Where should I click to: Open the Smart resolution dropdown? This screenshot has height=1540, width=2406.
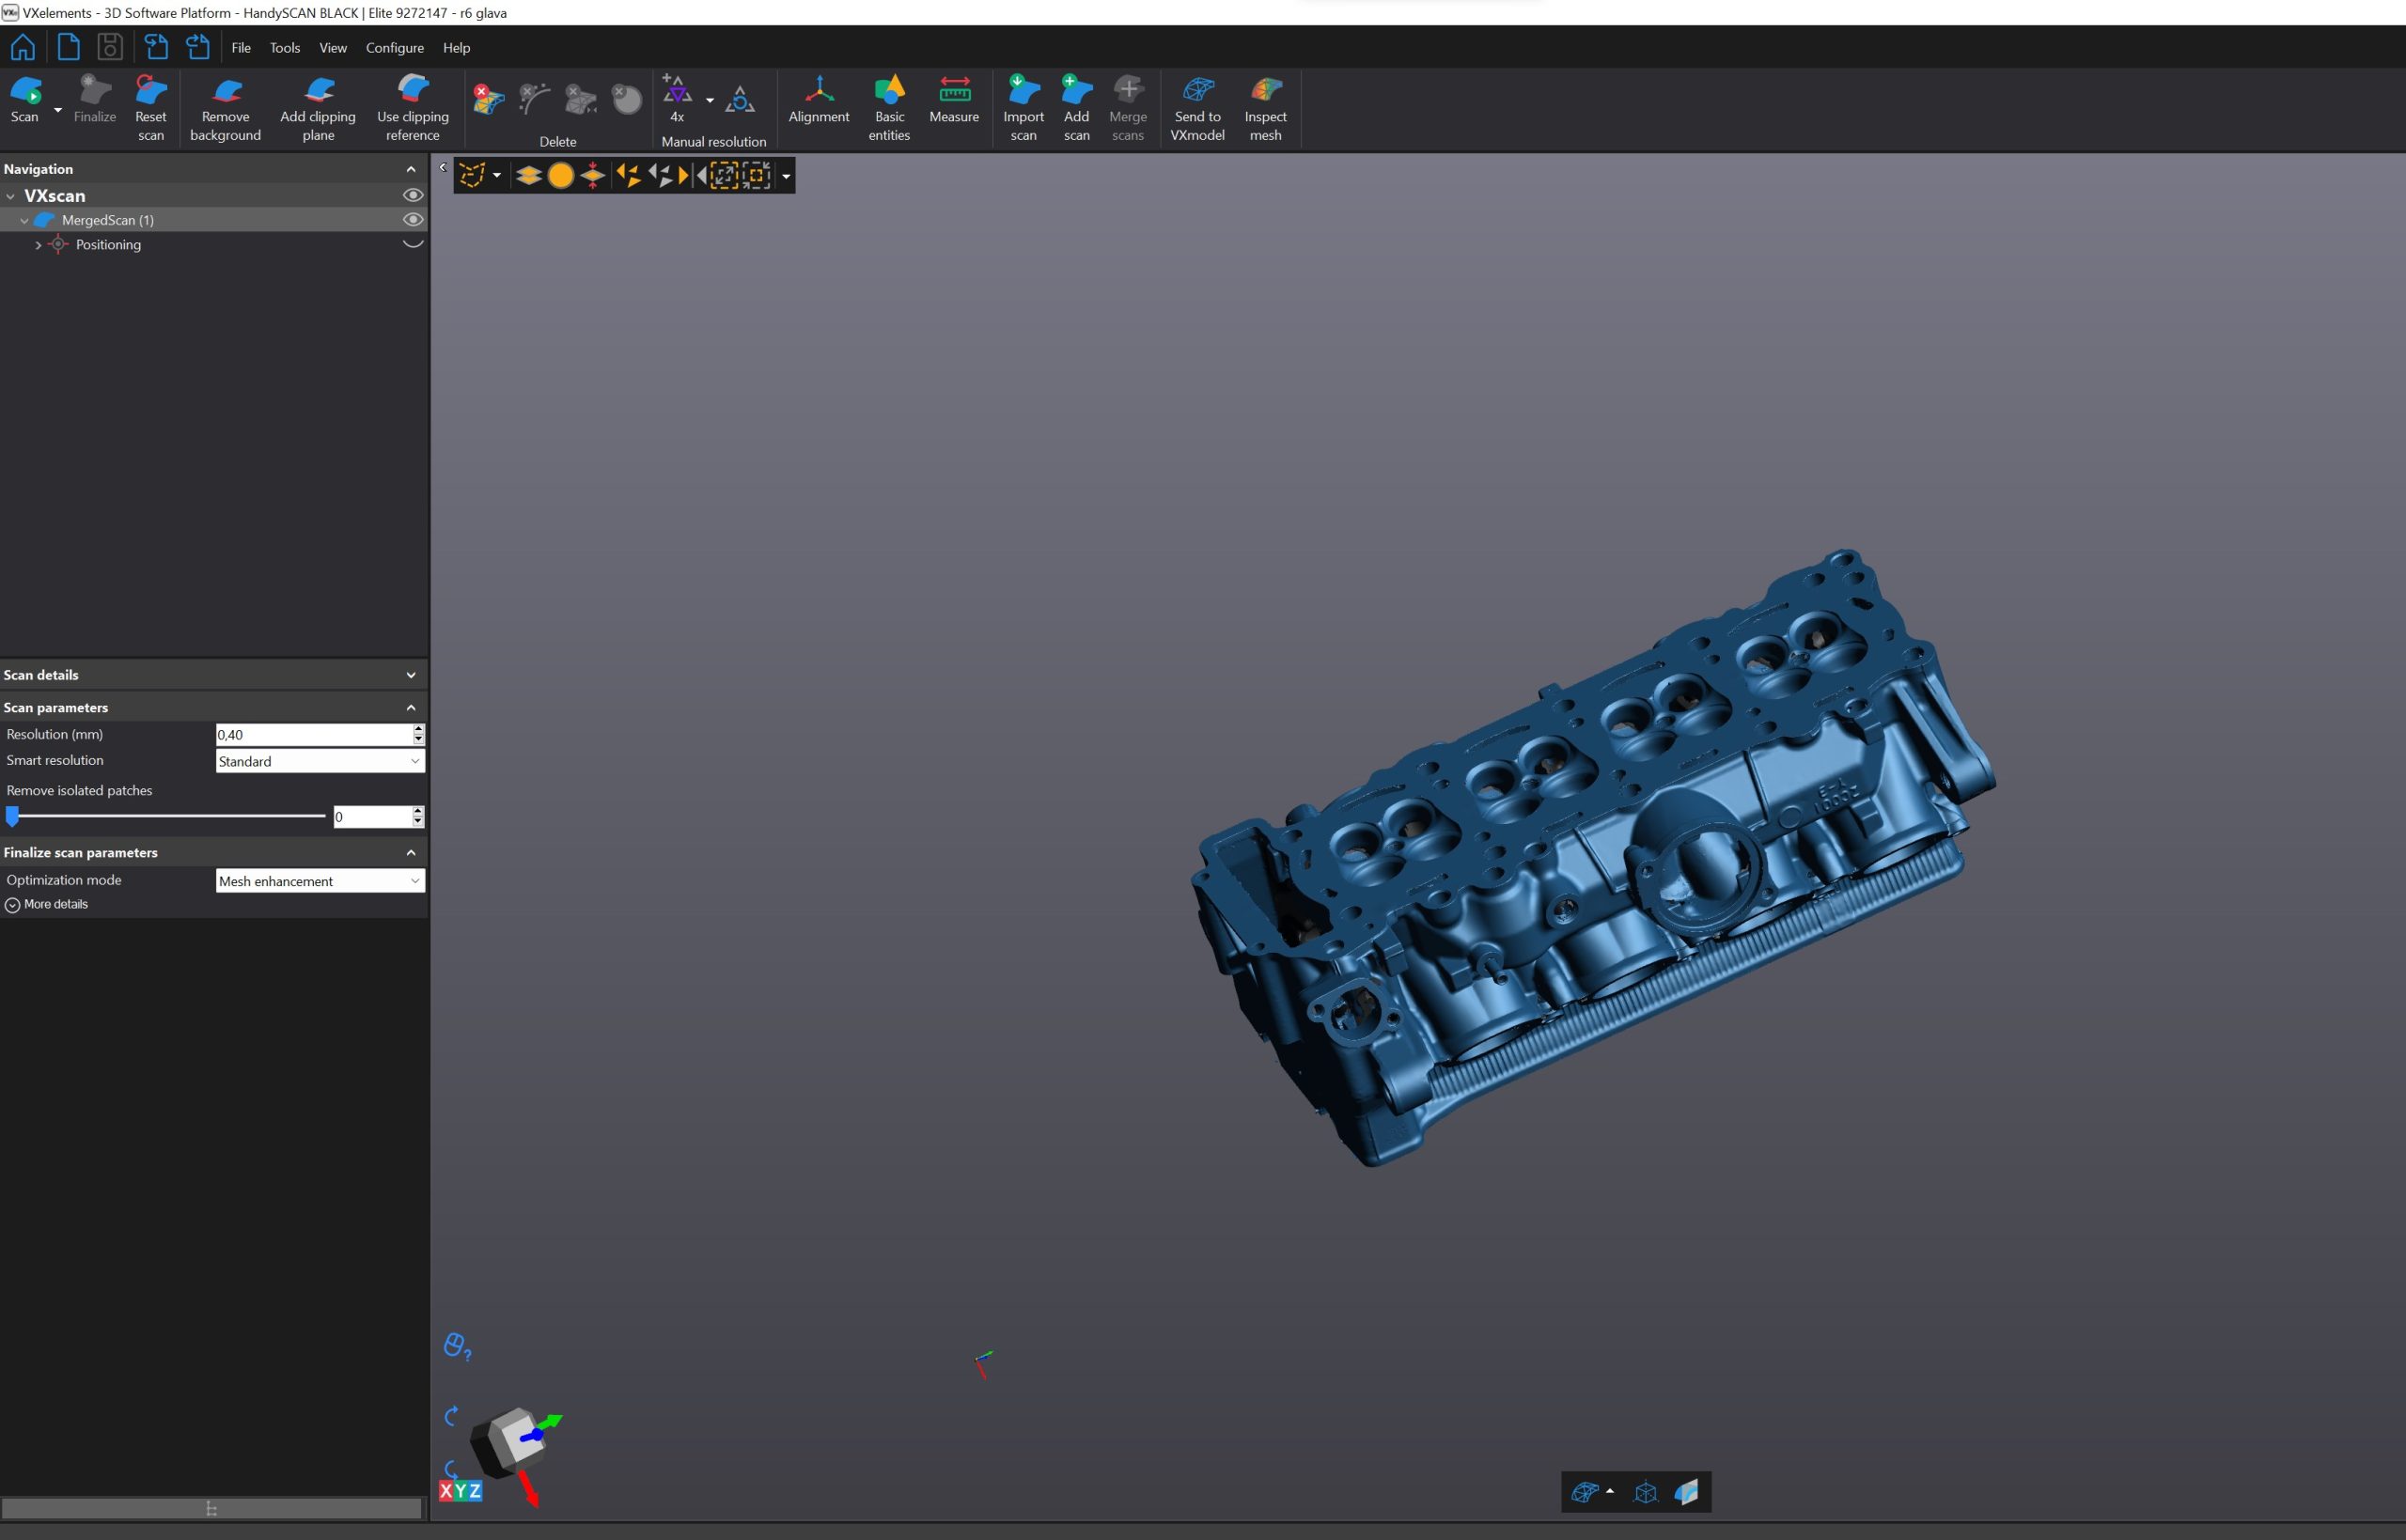tap(318, 761)
